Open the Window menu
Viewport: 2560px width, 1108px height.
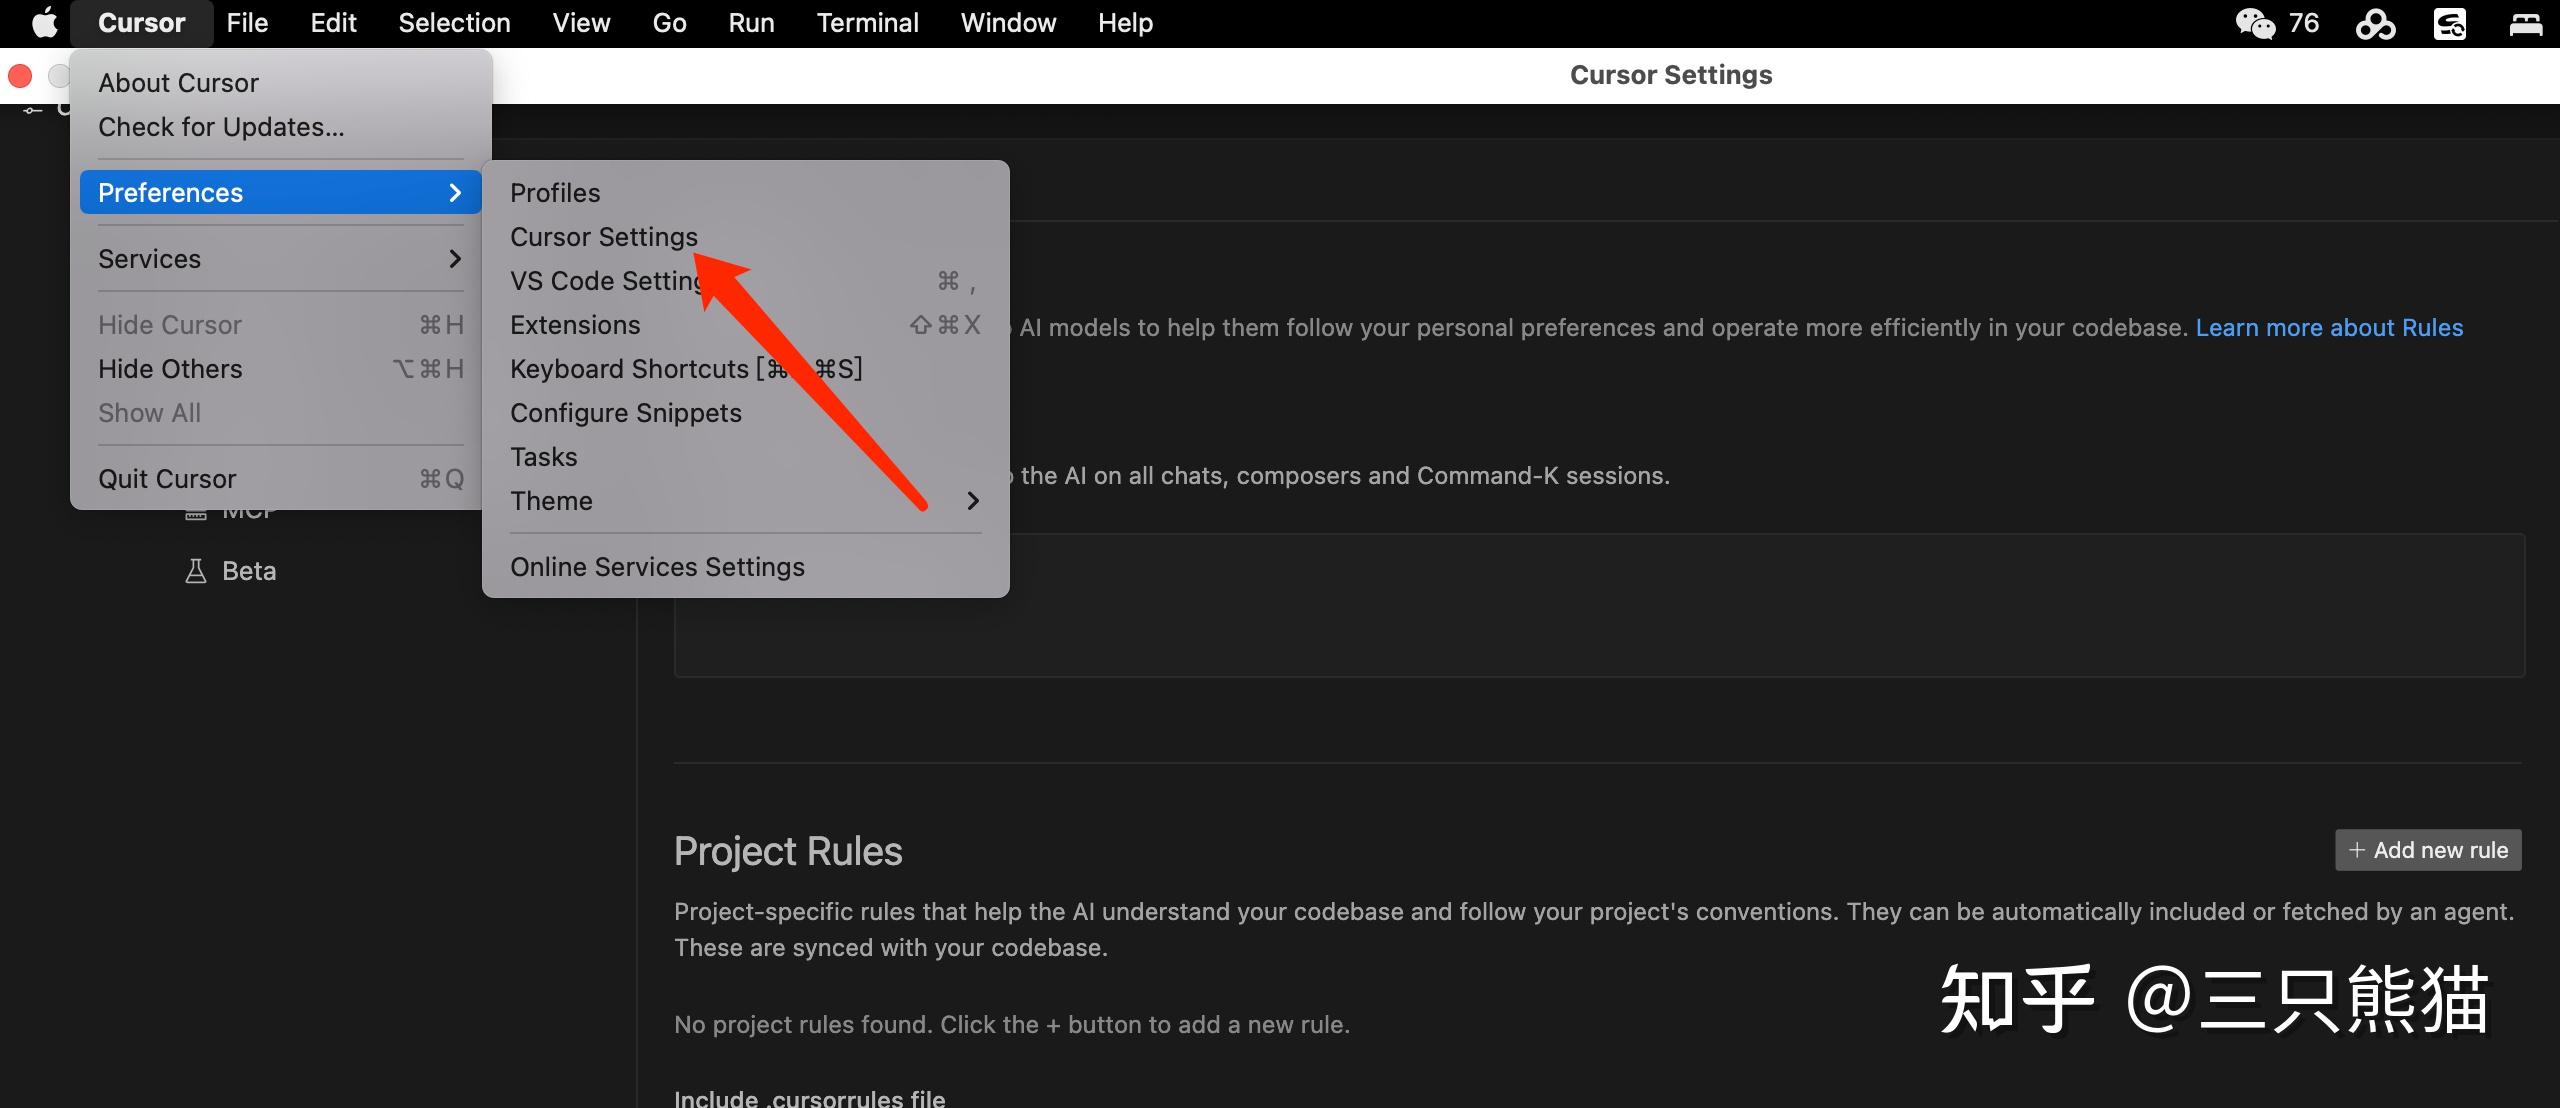1008,23
